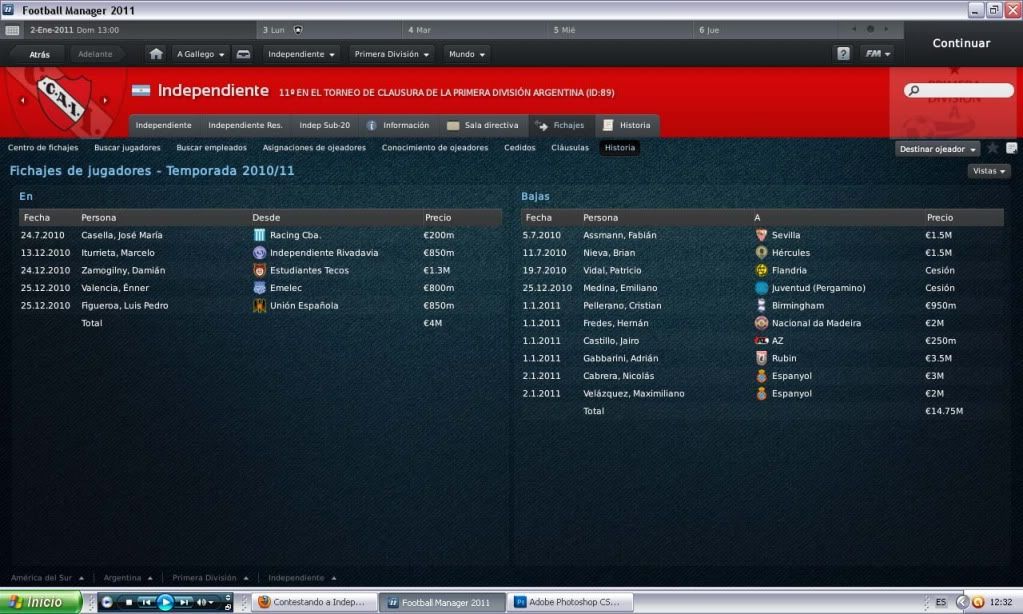Open the Nacional da Madeira club badge
This screenshot has height=614, width=1023.
761,323
